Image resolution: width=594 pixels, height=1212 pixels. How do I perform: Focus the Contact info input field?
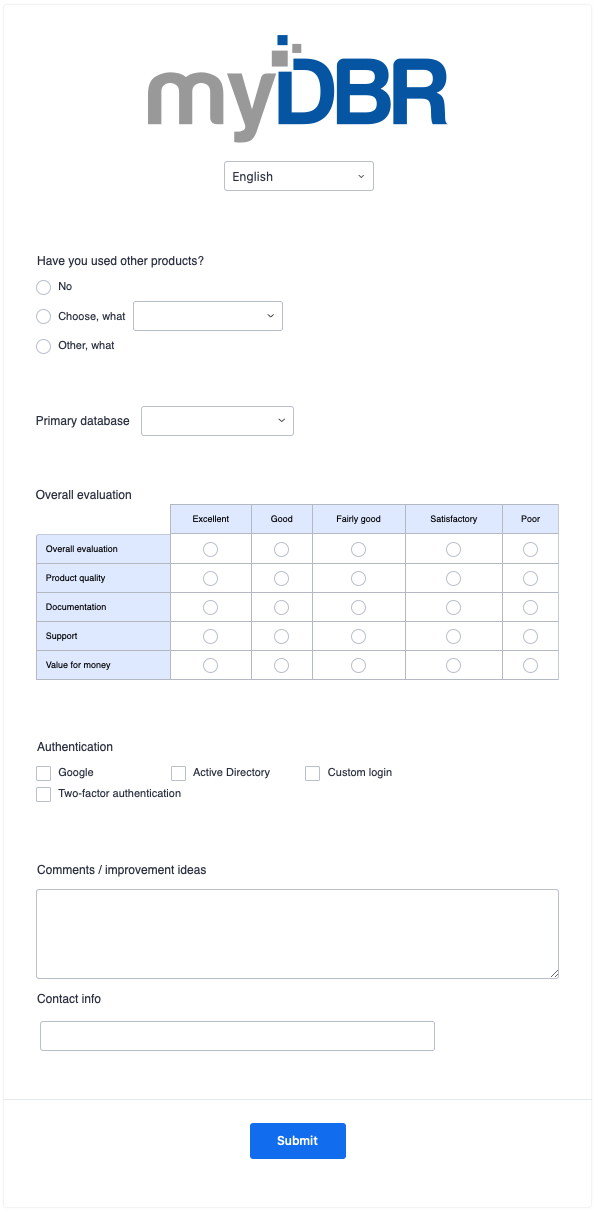[237, 1036]
